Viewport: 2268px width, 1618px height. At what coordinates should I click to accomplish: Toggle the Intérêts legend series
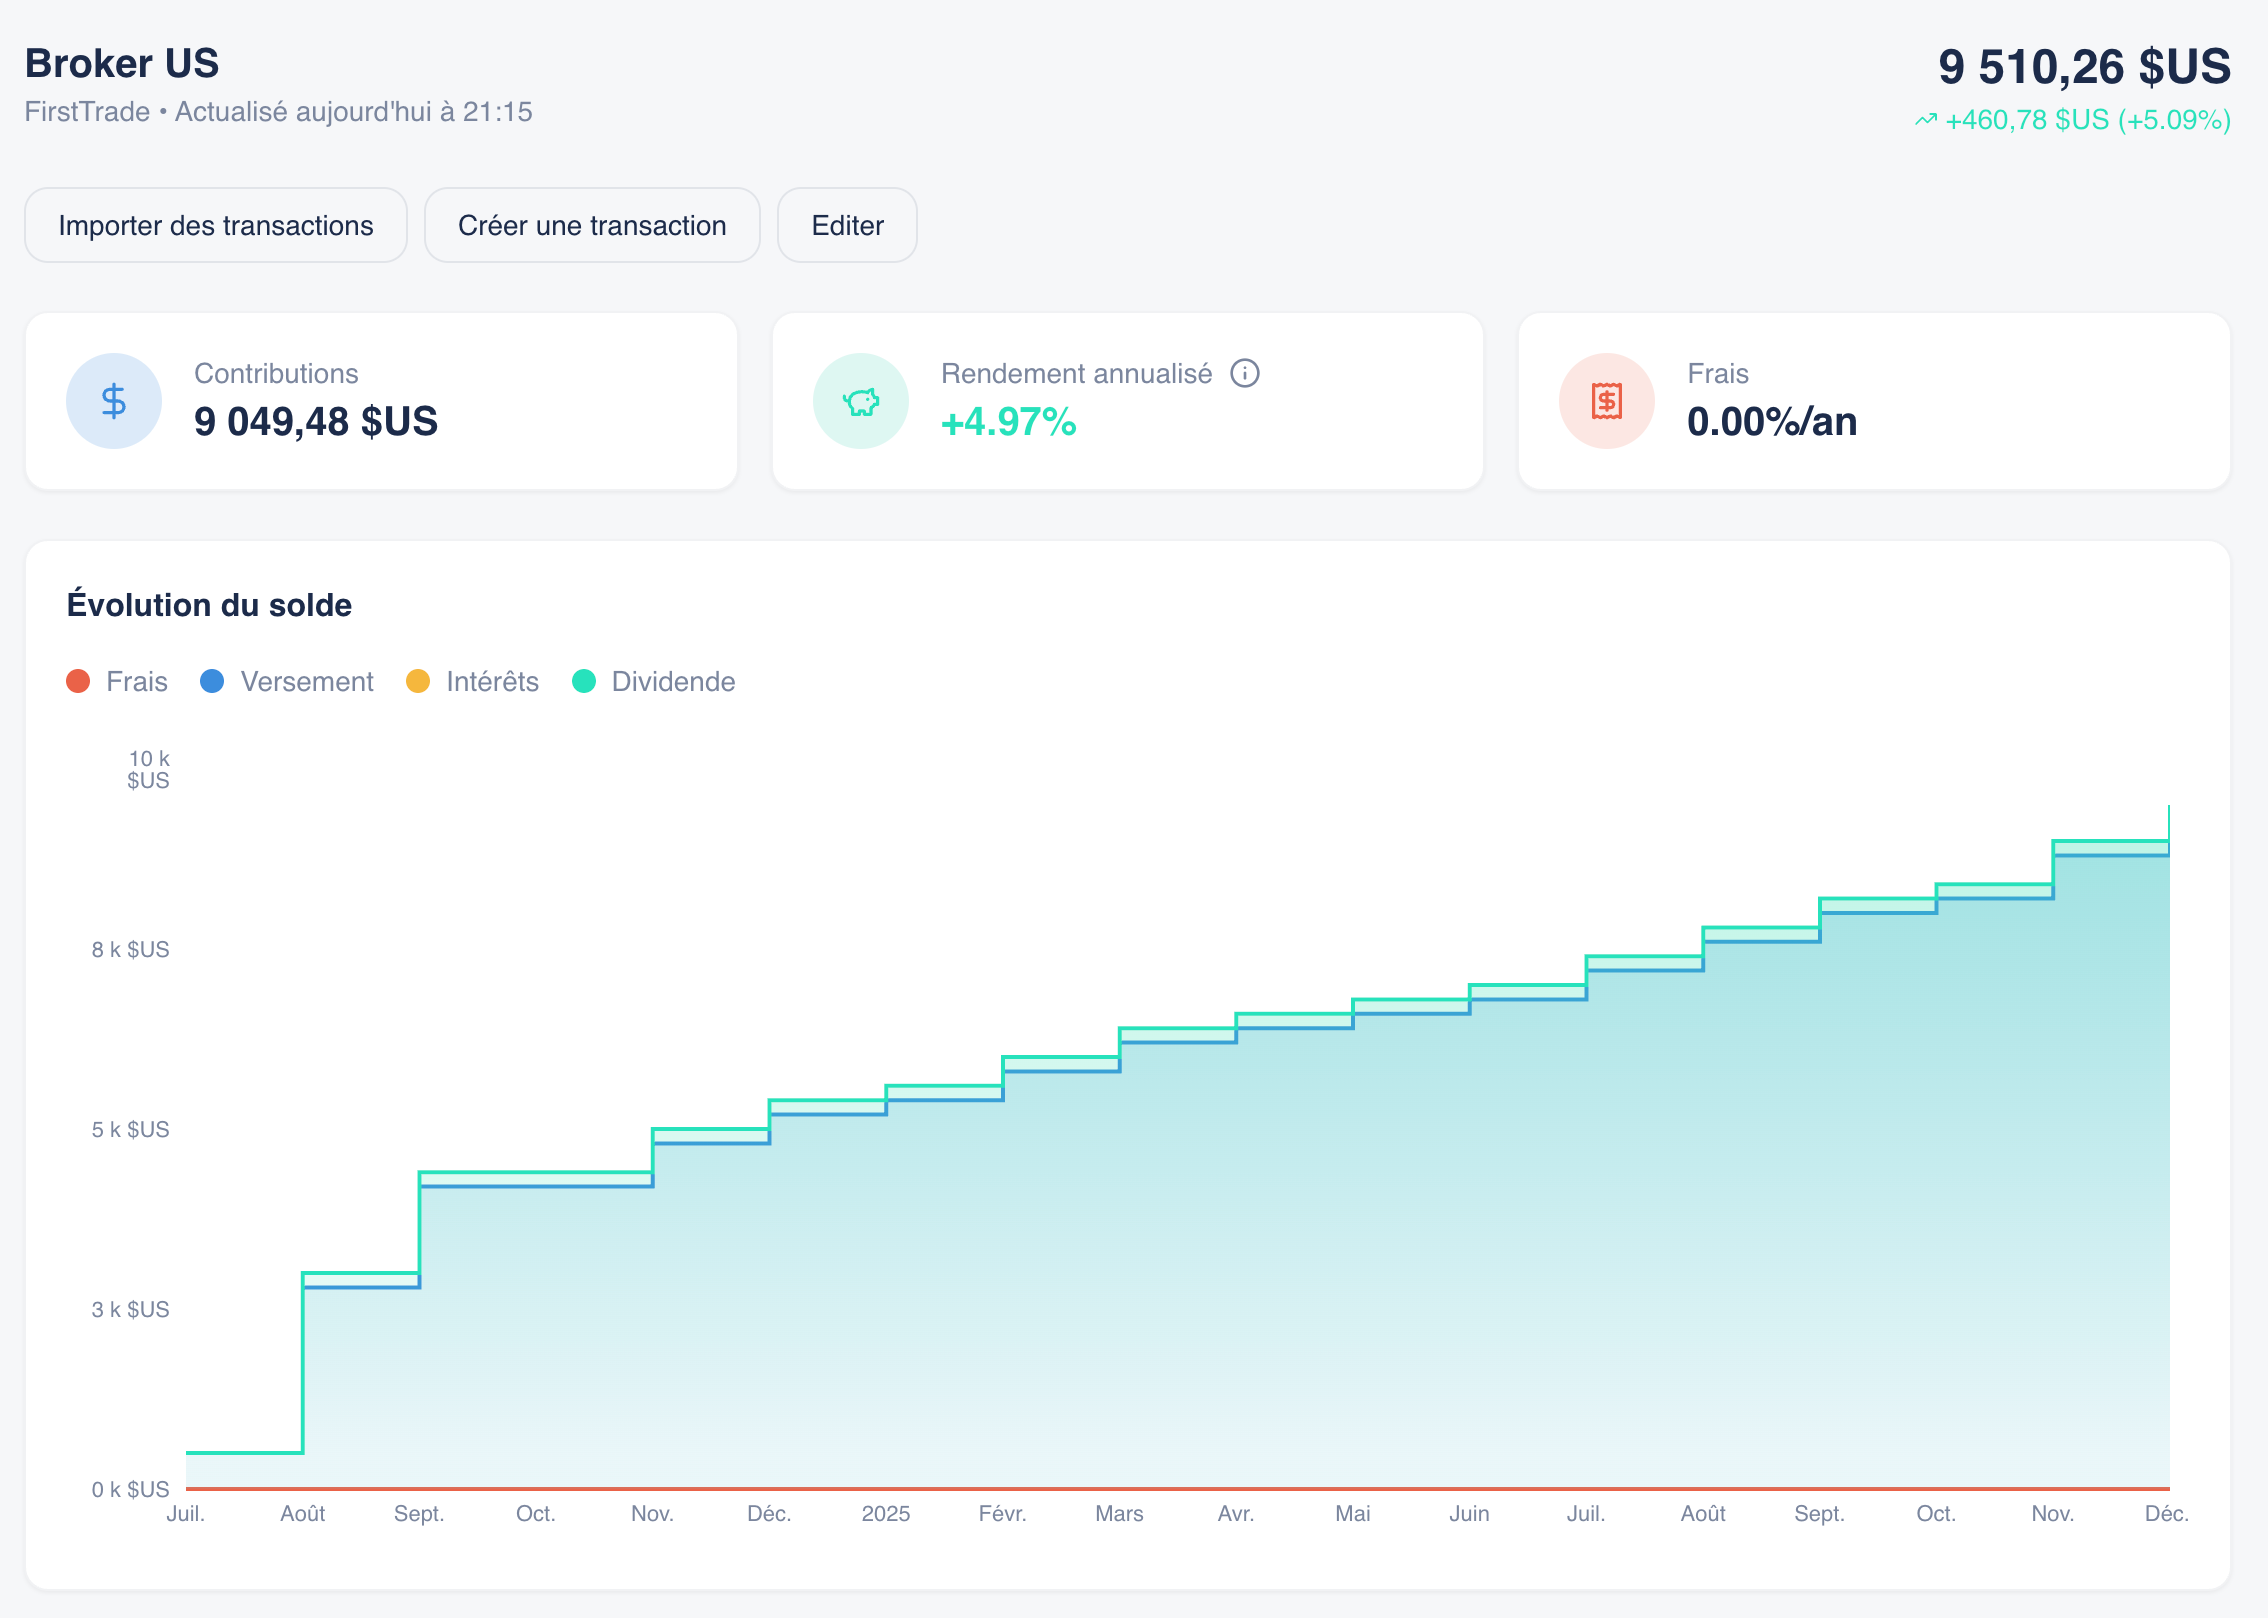click(x=492, y=682)
